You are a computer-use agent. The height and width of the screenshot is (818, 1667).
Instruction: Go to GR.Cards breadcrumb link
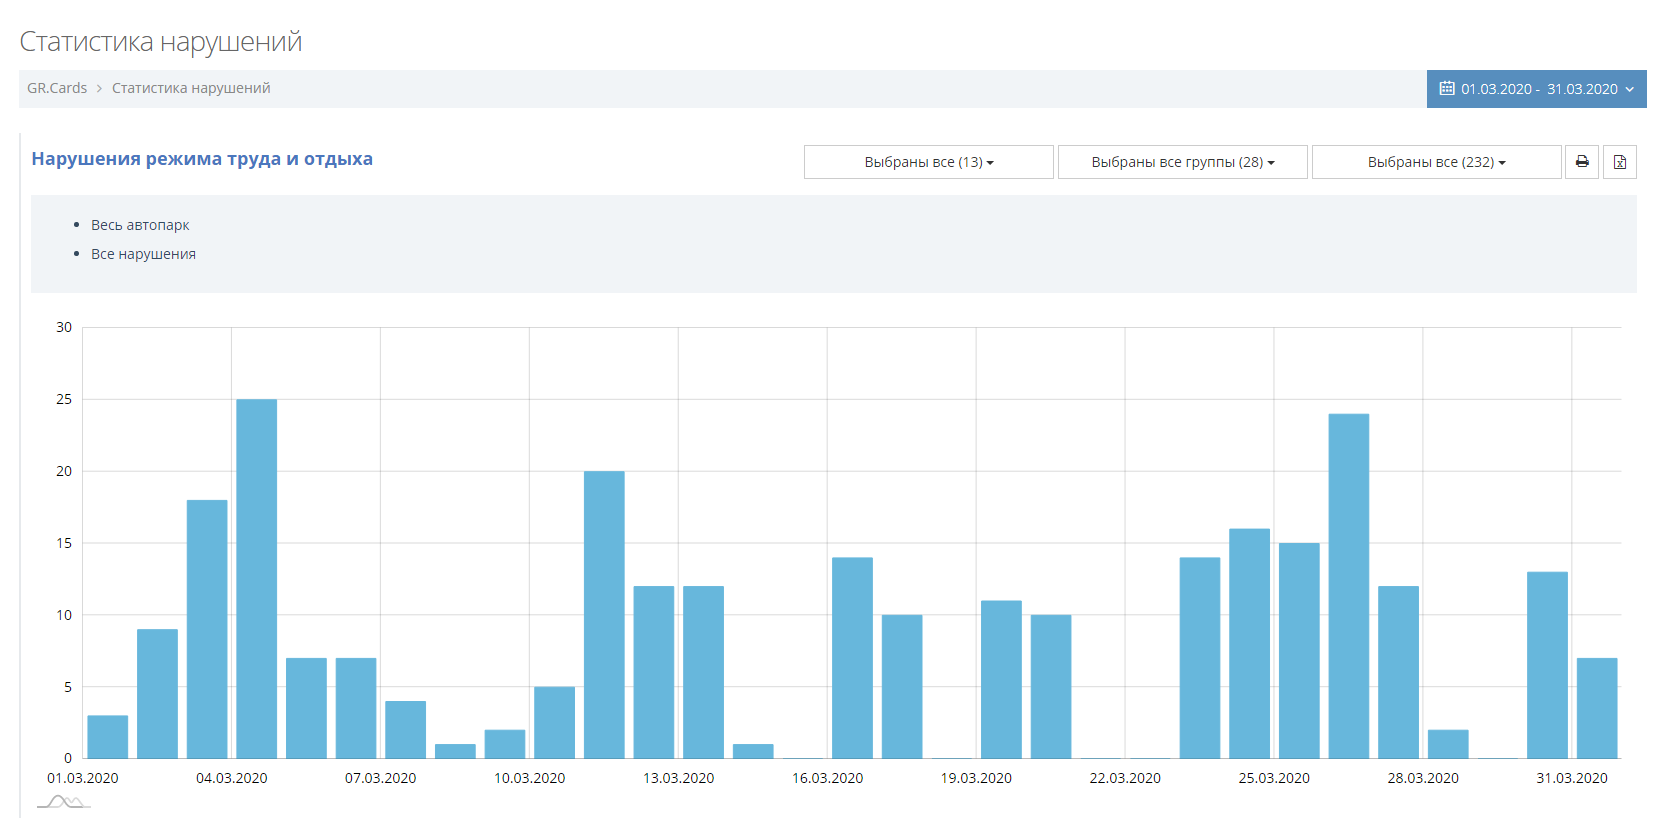coord(57,88)
